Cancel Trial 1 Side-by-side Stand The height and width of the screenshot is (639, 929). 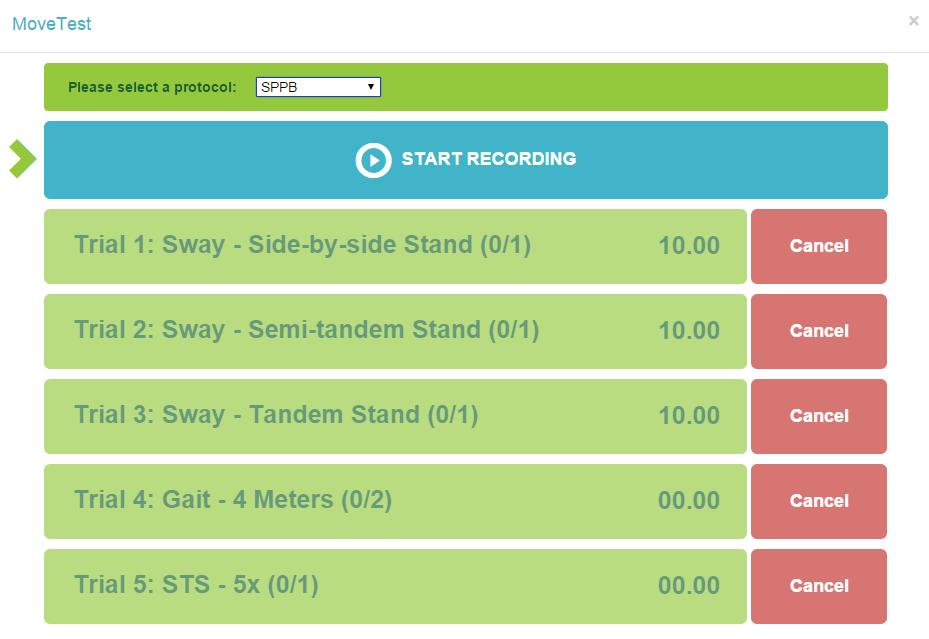click(x=818, y=246)
